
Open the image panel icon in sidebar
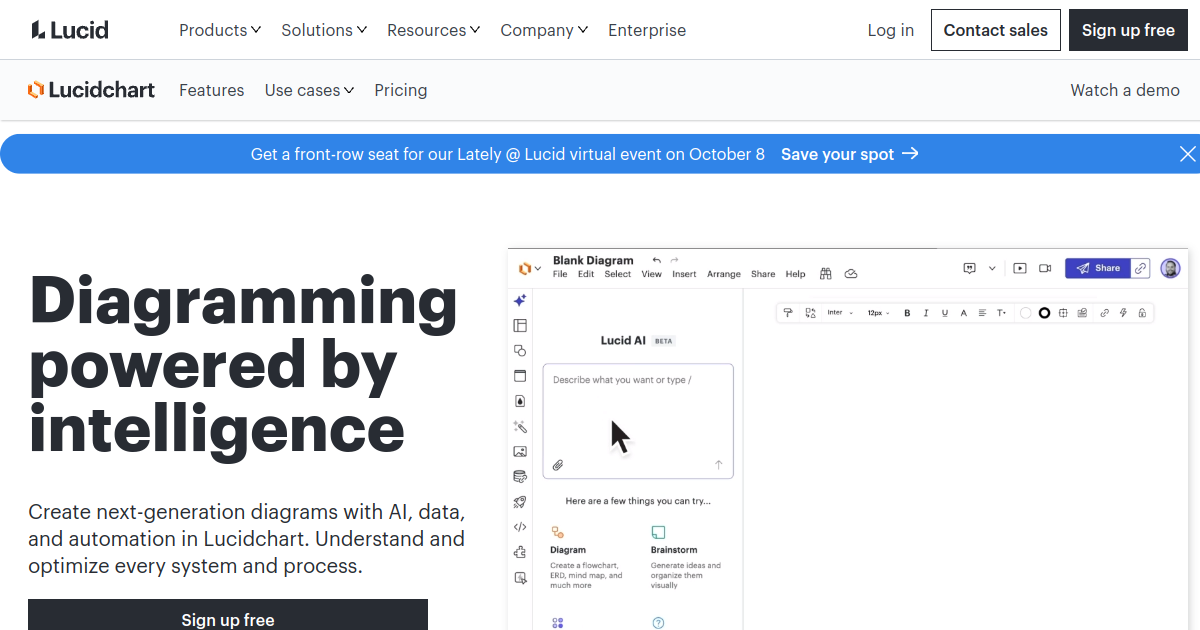coord(520,452)
